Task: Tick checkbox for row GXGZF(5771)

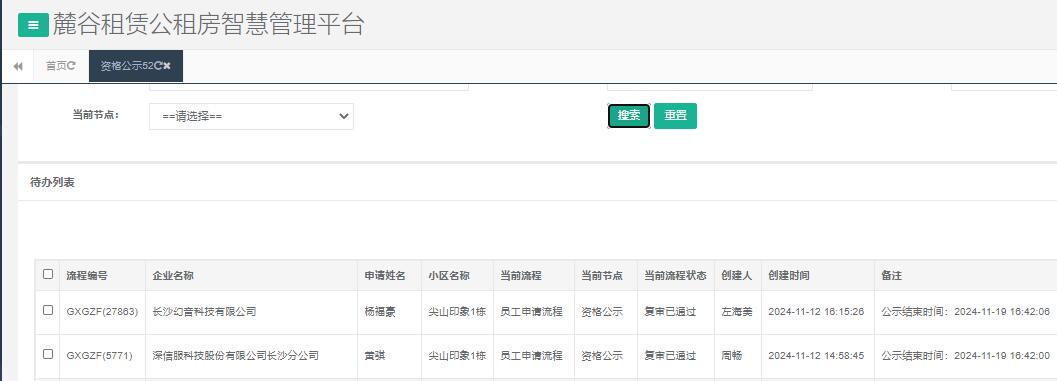Action: click(x=48, y=353)
